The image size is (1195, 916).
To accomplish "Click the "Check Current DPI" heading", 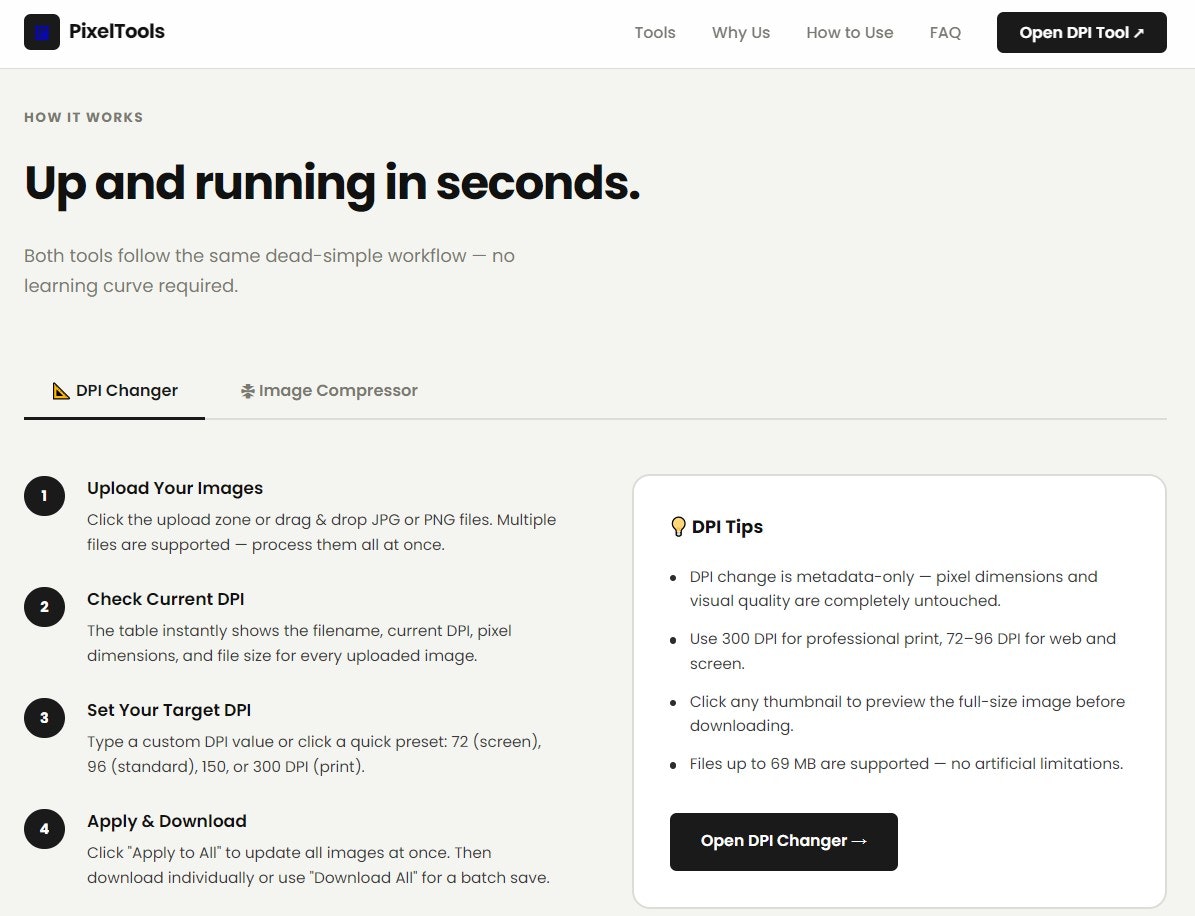I will tap(165, 599).
